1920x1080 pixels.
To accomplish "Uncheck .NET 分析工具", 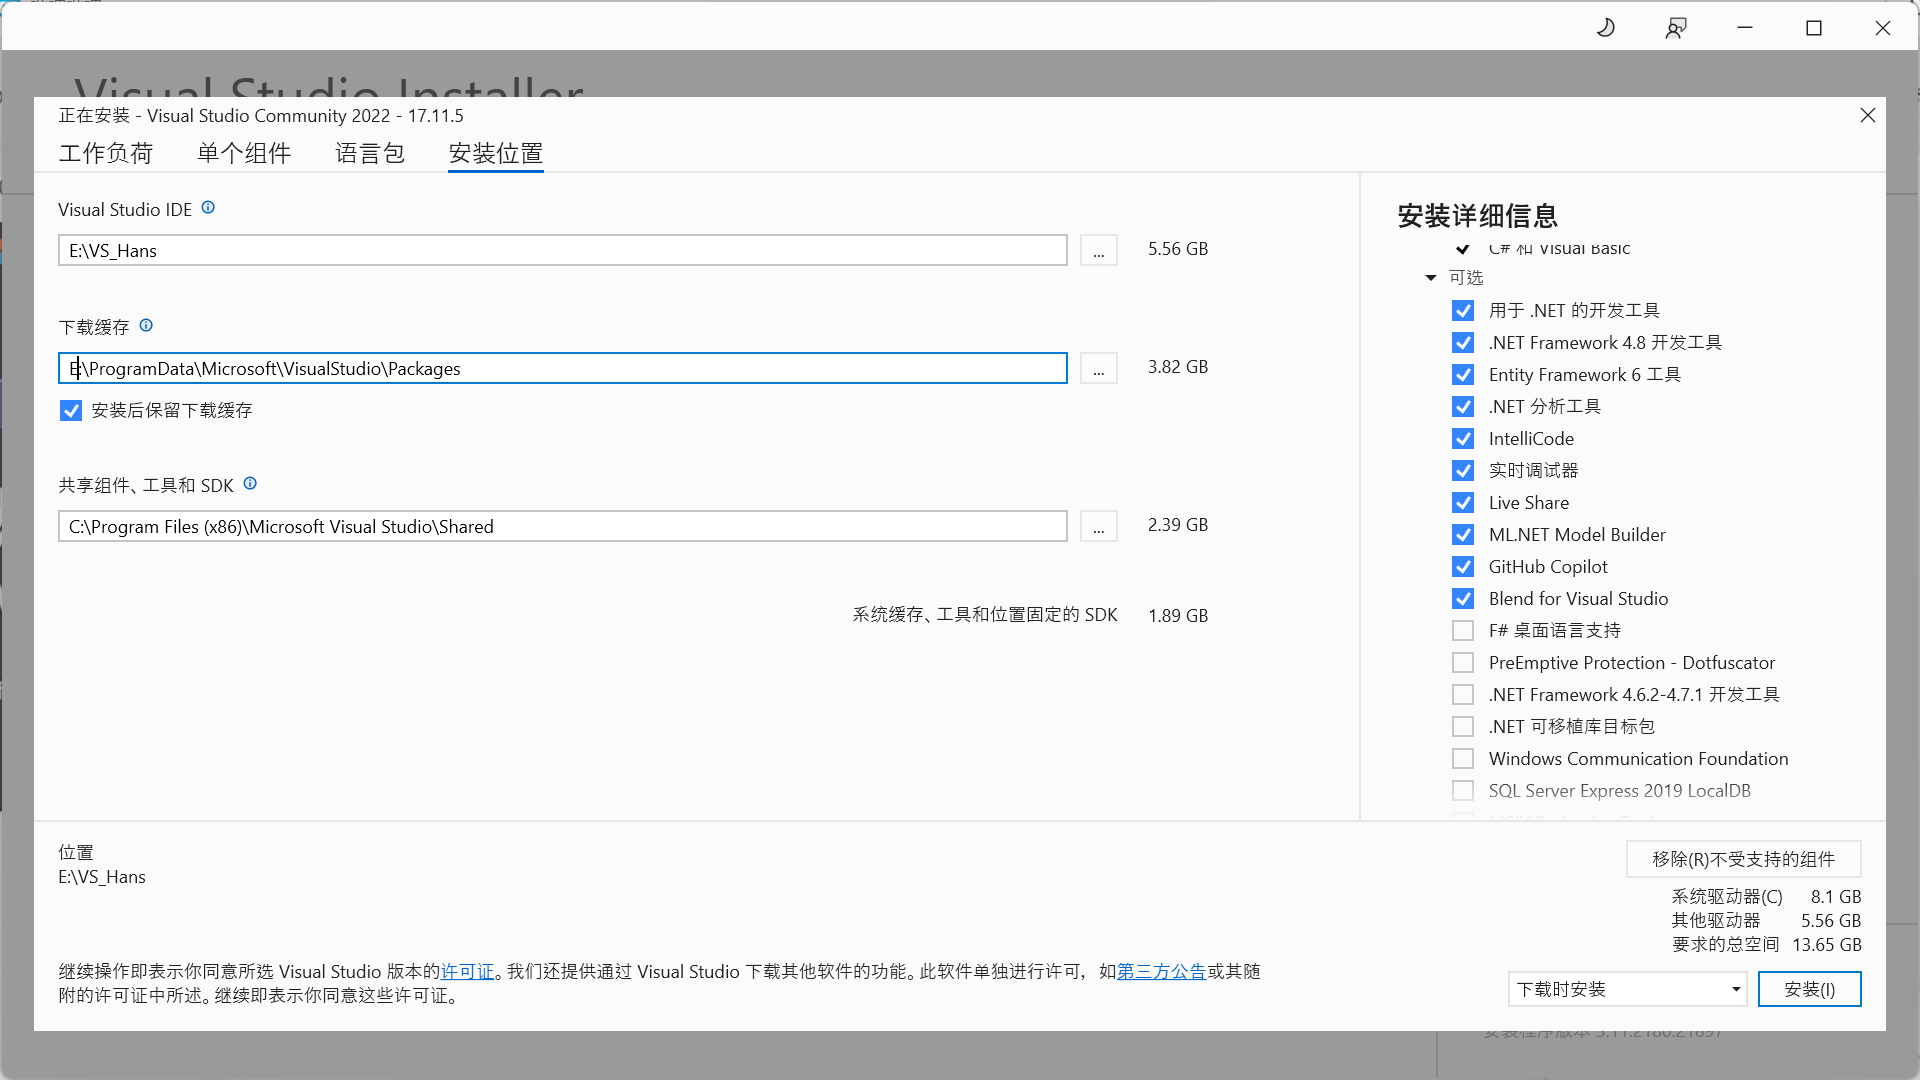I will [x=1462, y=407].
